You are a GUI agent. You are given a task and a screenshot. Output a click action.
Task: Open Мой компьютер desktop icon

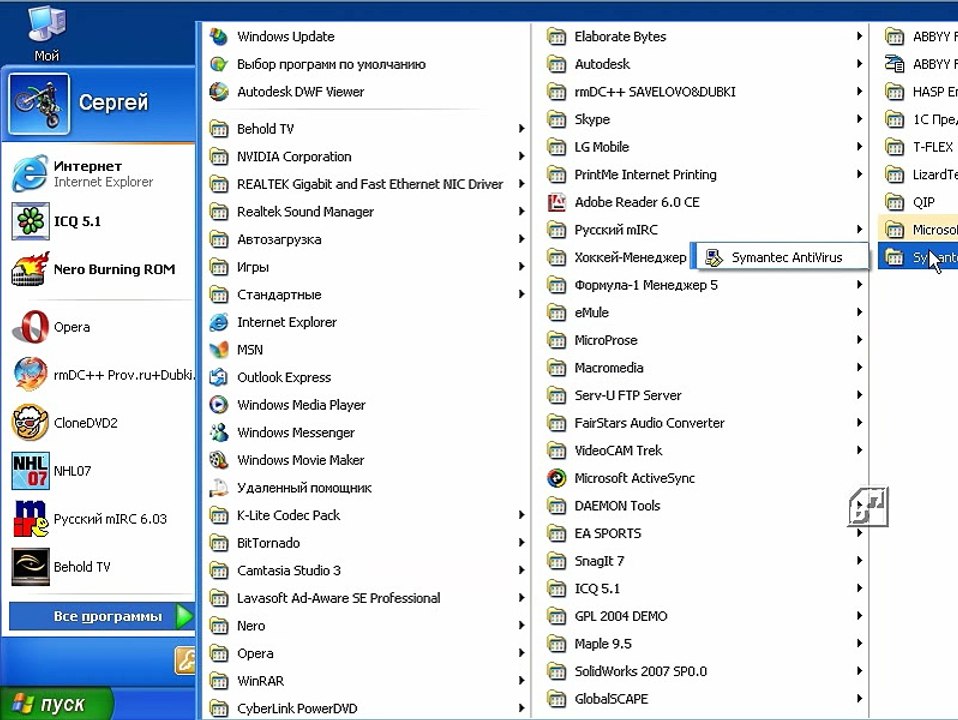47,32
